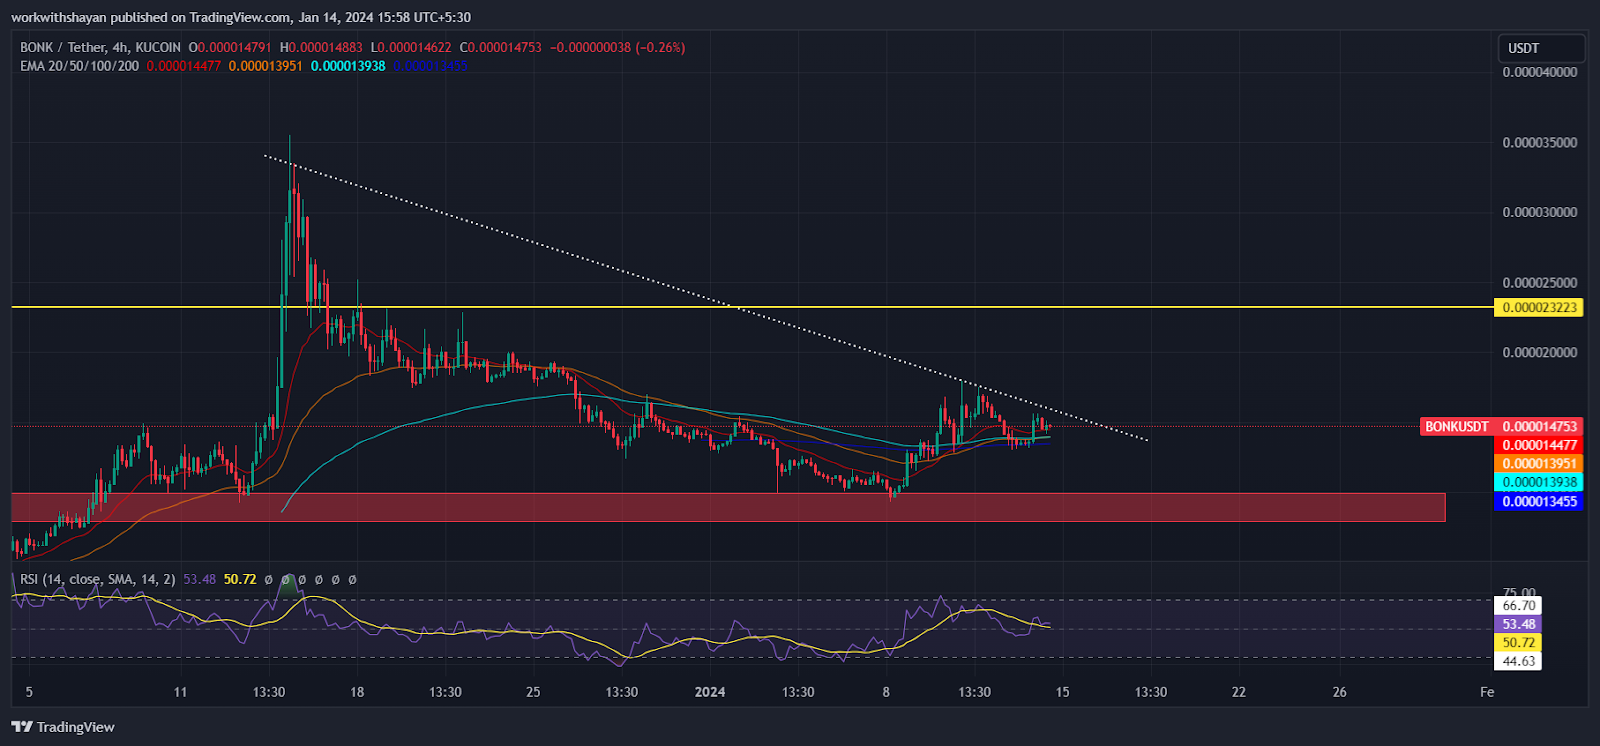The image size is (1600, 746).
Task: Select the BONK / Tether, 4h, KUCOIN legend title
Action: click(100, 47)
